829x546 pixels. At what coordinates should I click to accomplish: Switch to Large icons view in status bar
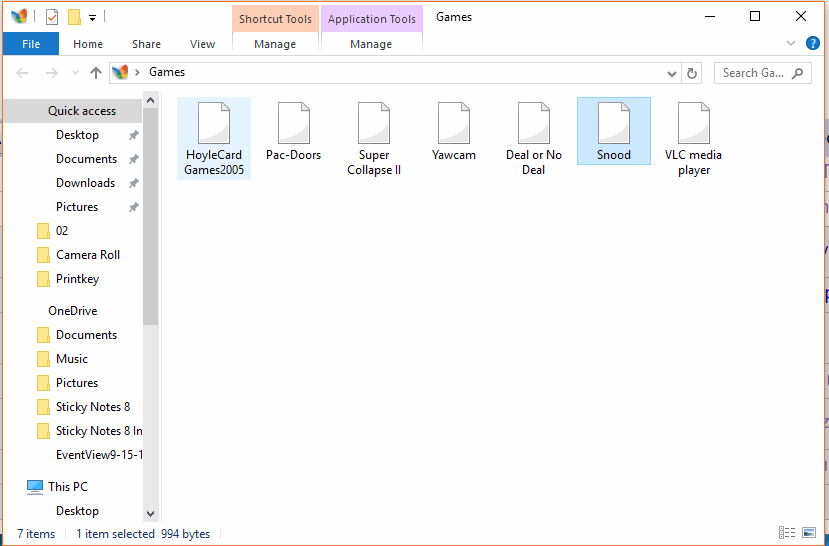pos(809,533)
